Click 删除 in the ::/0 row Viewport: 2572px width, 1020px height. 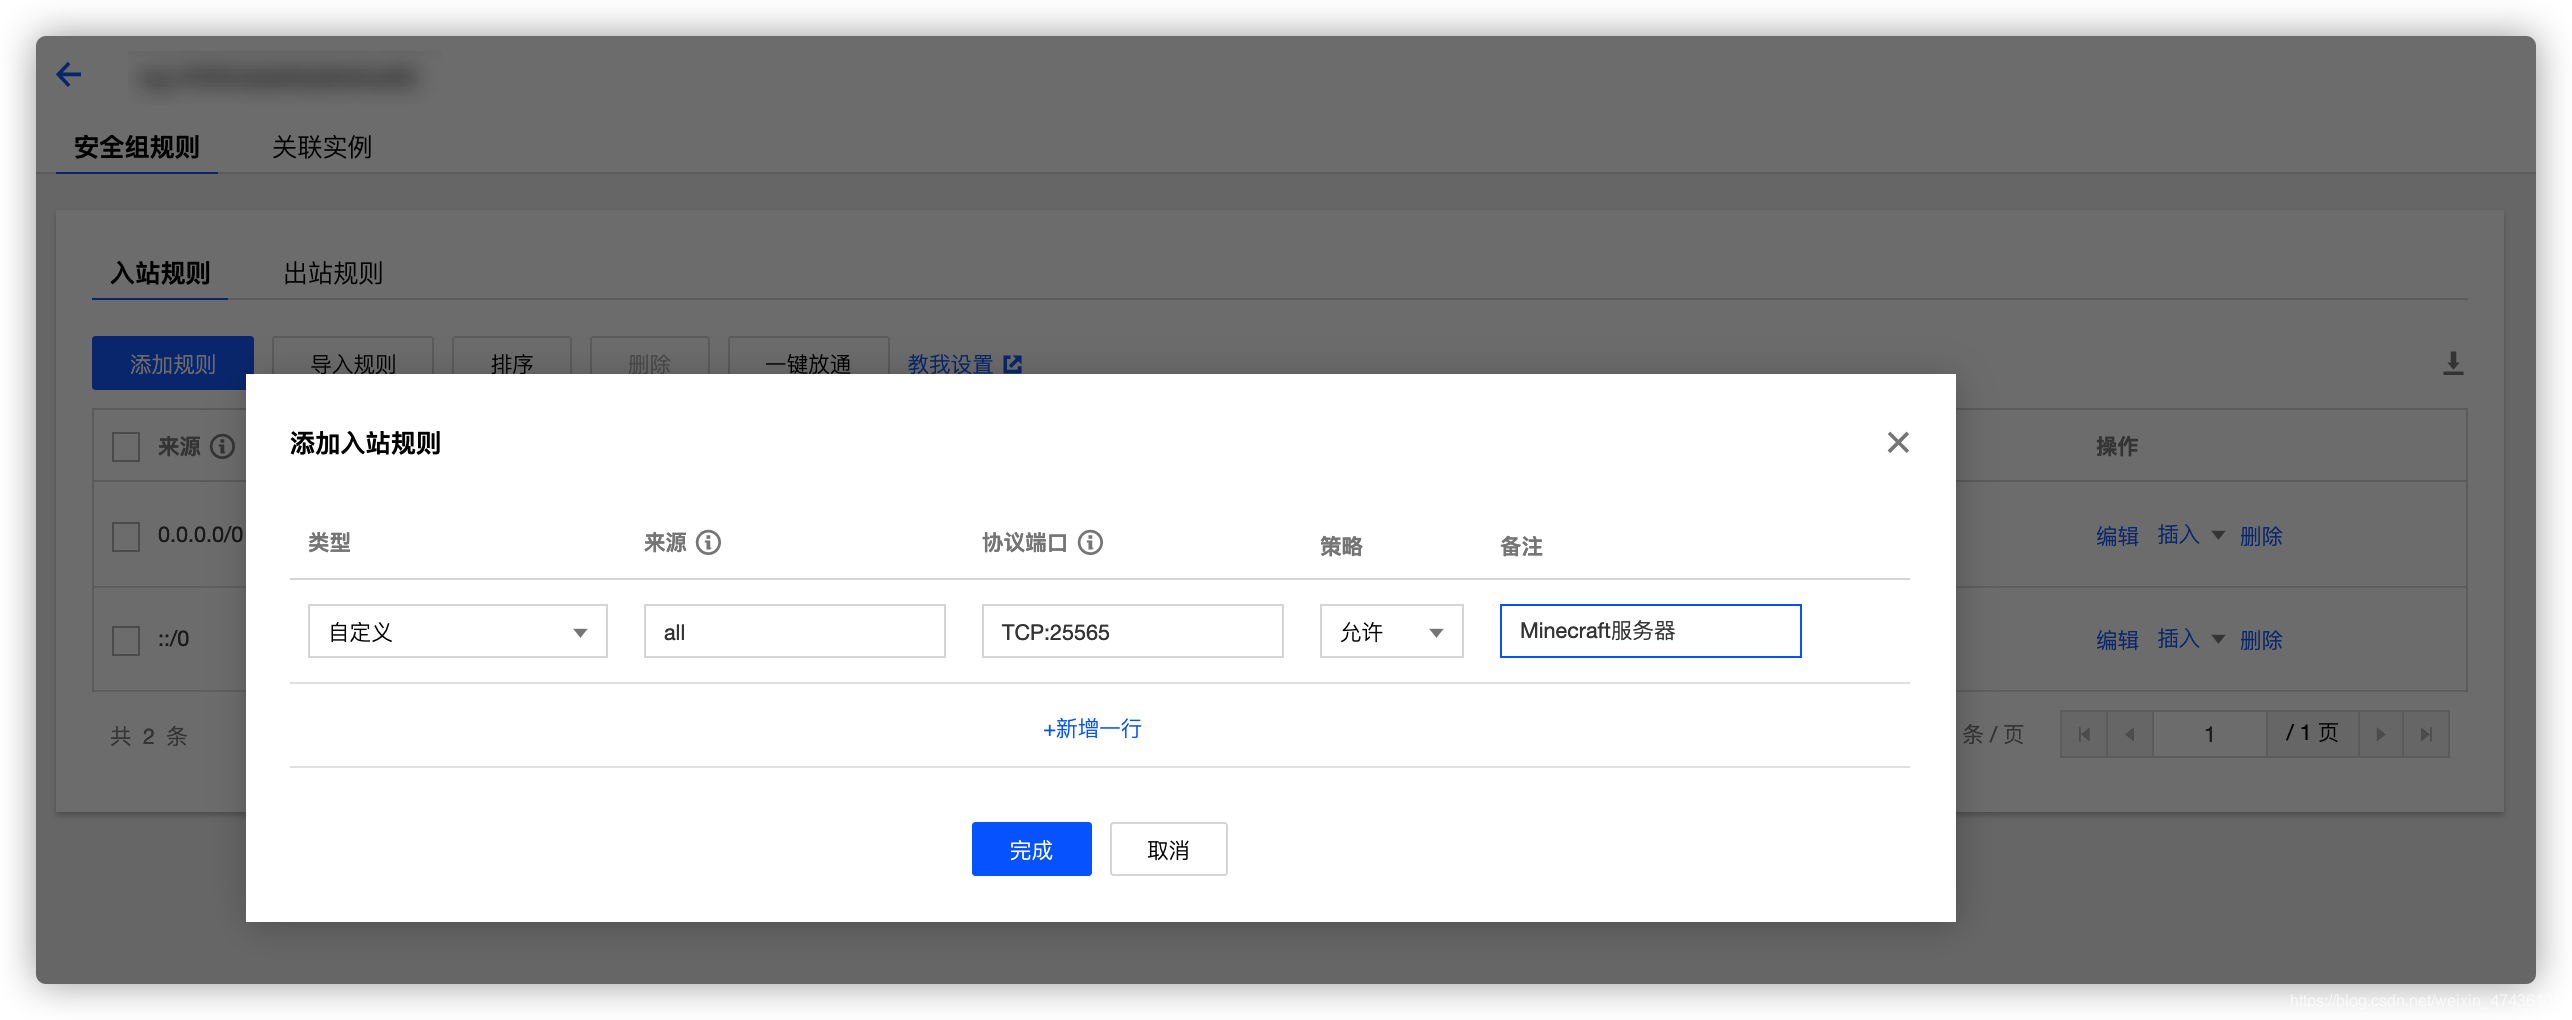pos(2261,640)
